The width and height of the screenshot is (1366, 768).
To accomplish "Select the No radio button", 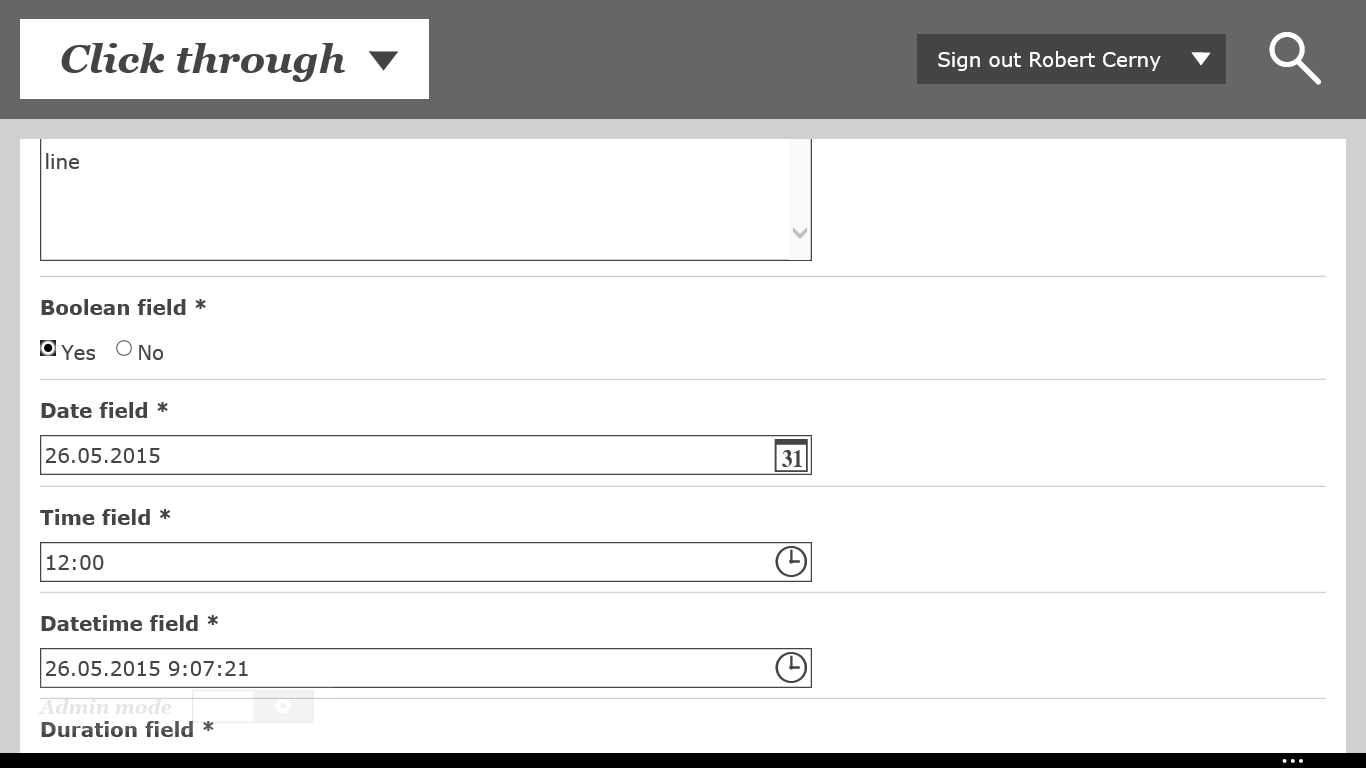I will click(x=124, y=349).
